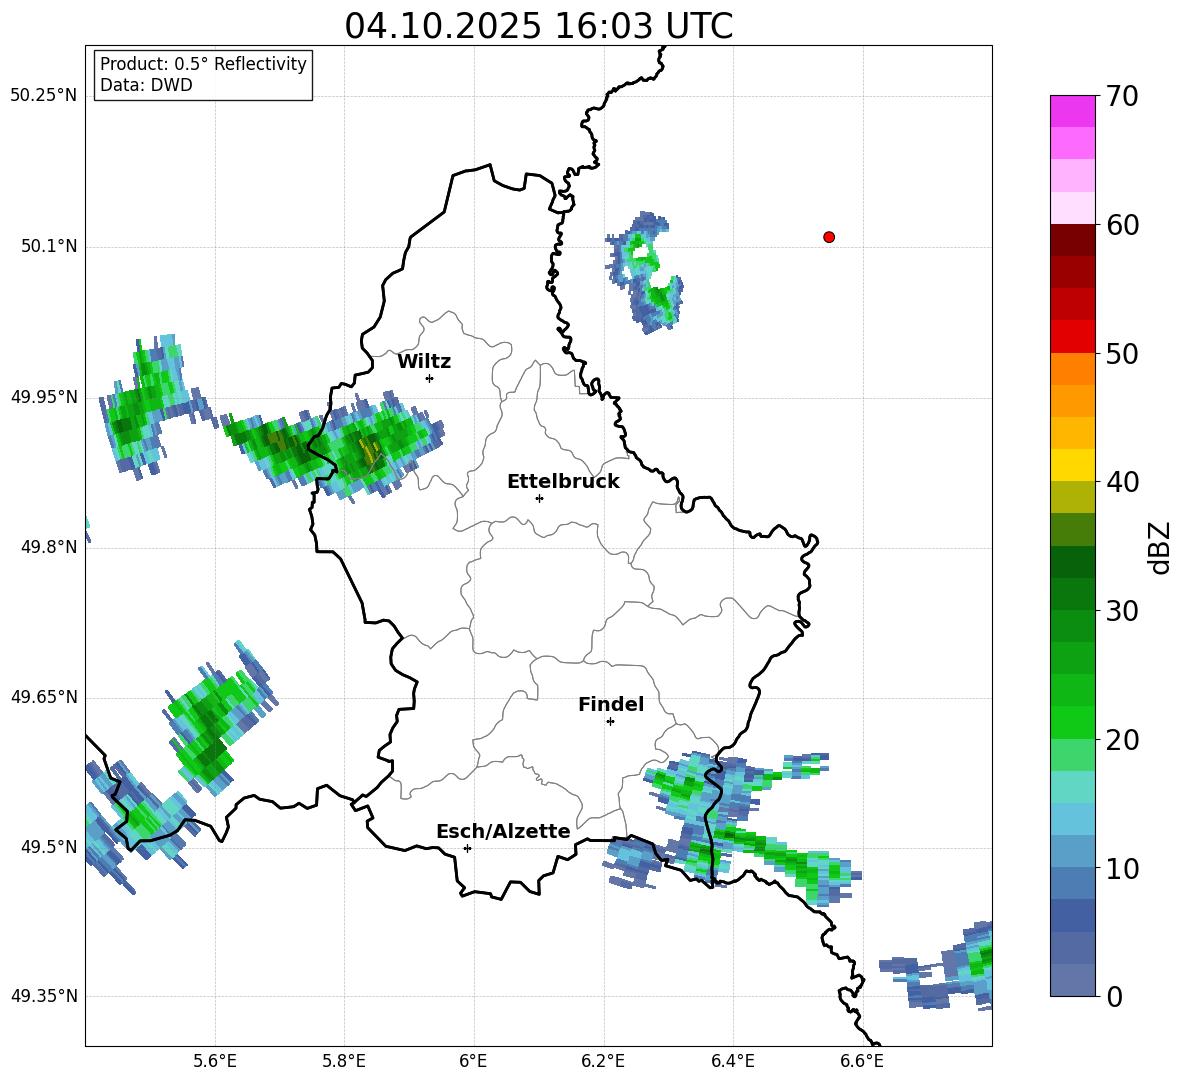
Task: Click the 30 value on the colorbar
Action: click(1121, 611)
